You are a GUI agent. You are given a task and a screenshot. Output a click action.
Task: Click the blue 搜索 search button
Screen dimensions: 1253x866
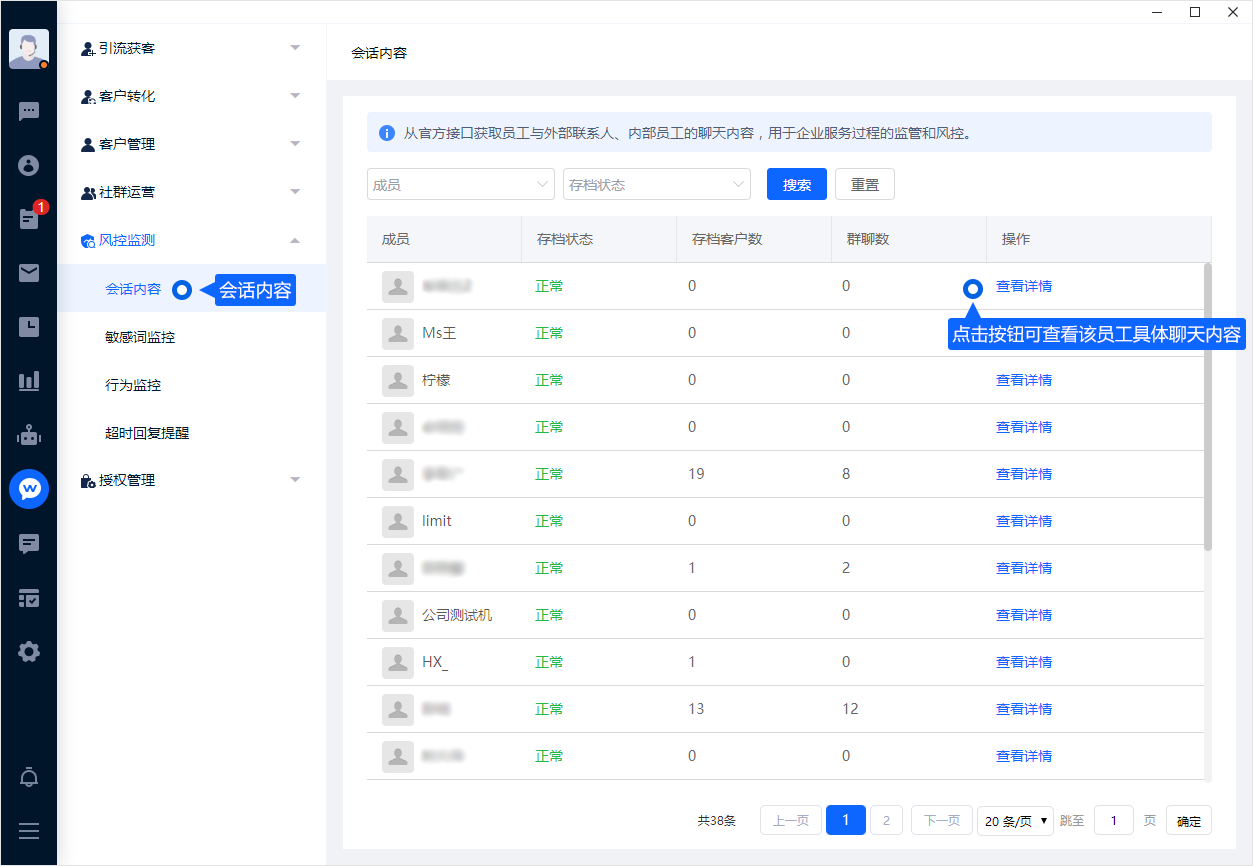coord(796,185)
